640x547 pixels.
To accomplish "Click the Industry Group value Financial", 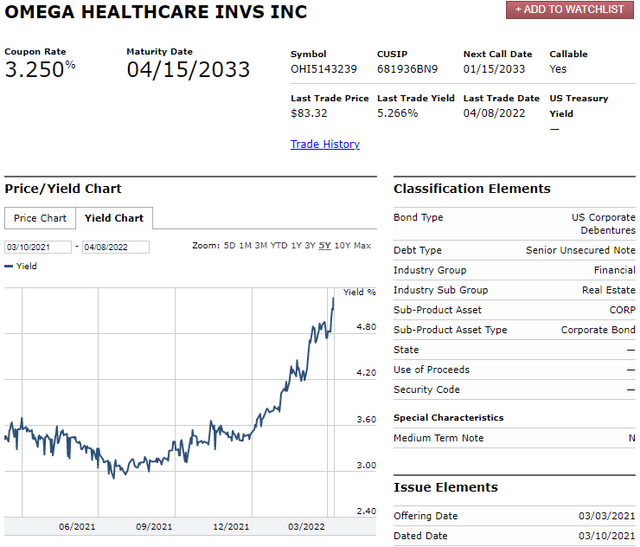I will (x=615, y=270).
